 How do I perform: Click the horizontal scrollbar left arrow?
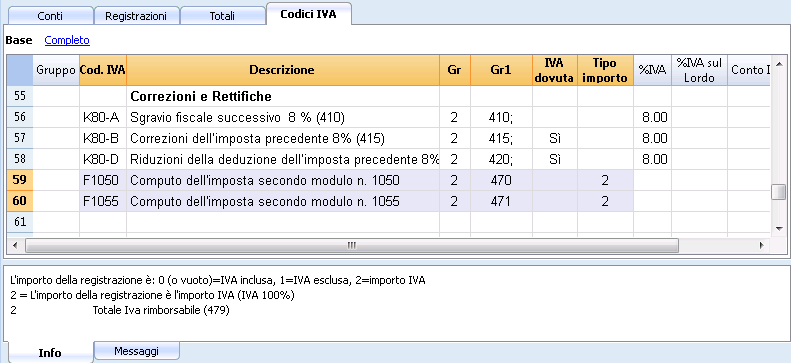coord(15,246)
